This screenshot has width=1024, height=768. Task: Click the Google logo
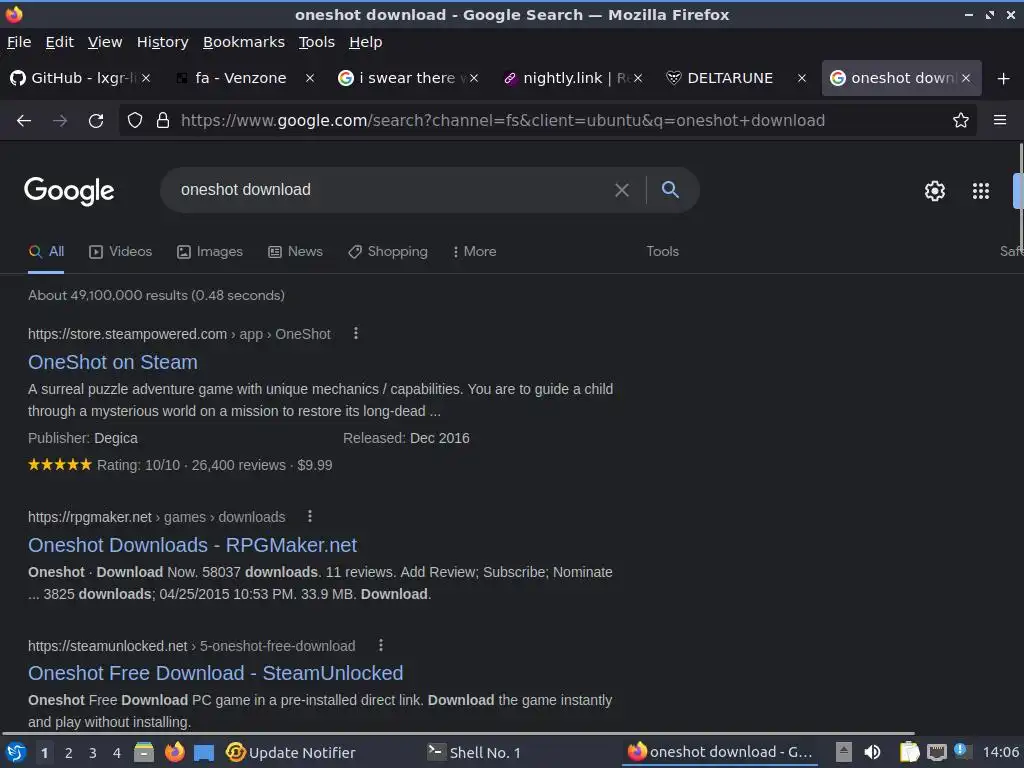click(69, 191)
